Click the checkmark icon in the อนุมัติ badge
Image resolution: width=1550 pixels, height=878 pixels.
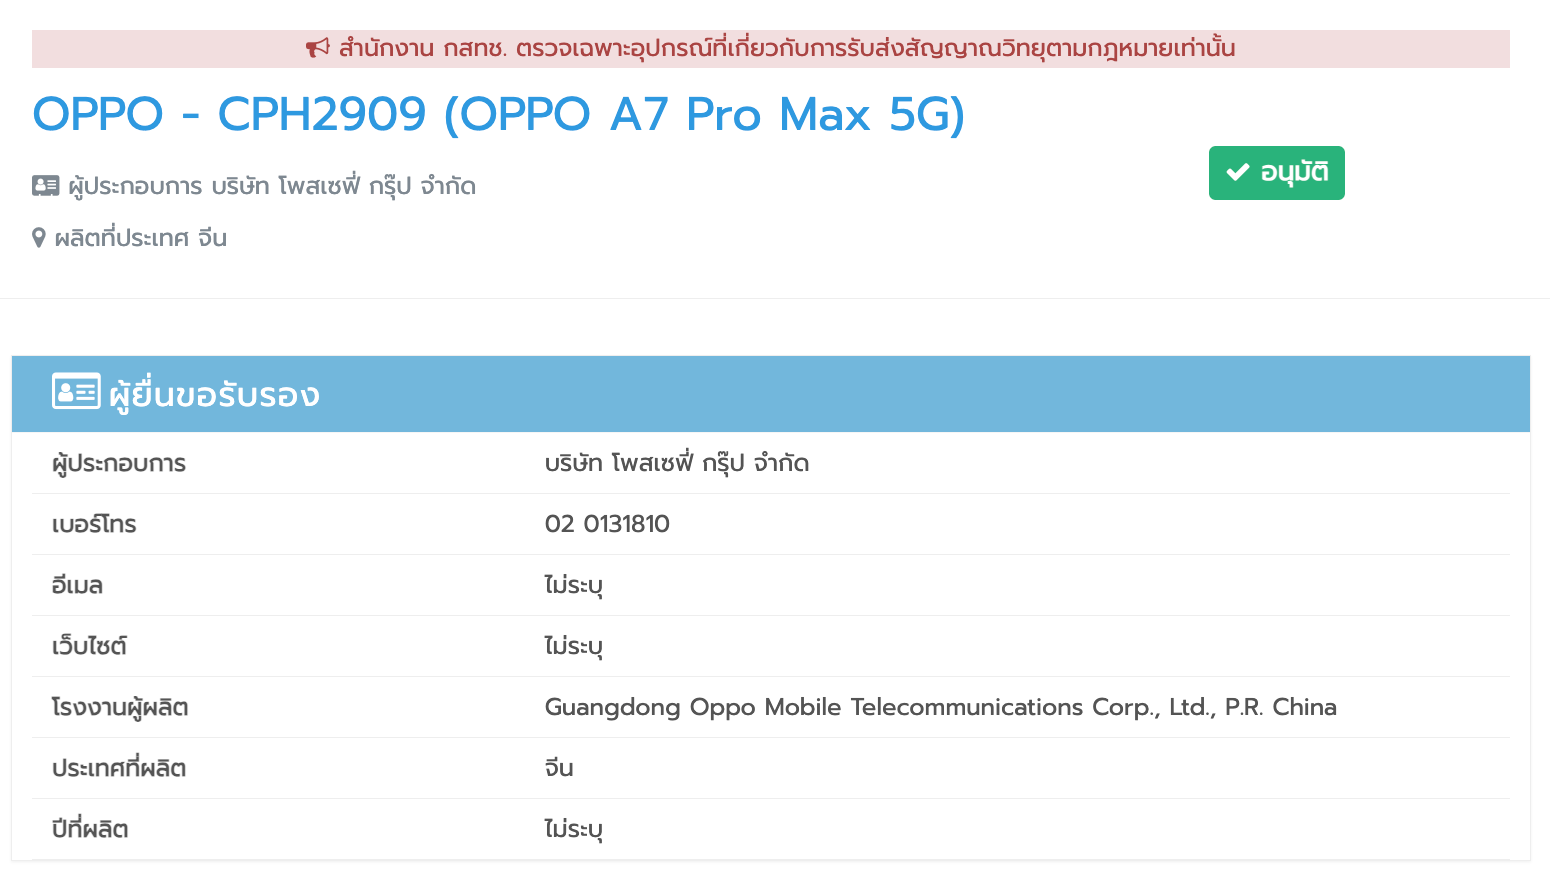pos(1238,173)
